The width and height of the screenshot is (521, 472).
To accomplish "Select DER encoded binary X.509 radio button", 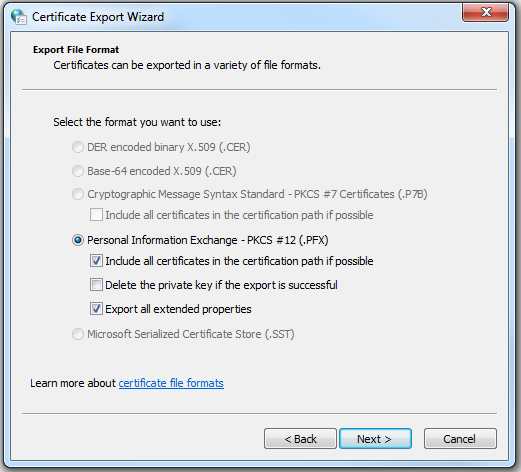I will (78, 147).
